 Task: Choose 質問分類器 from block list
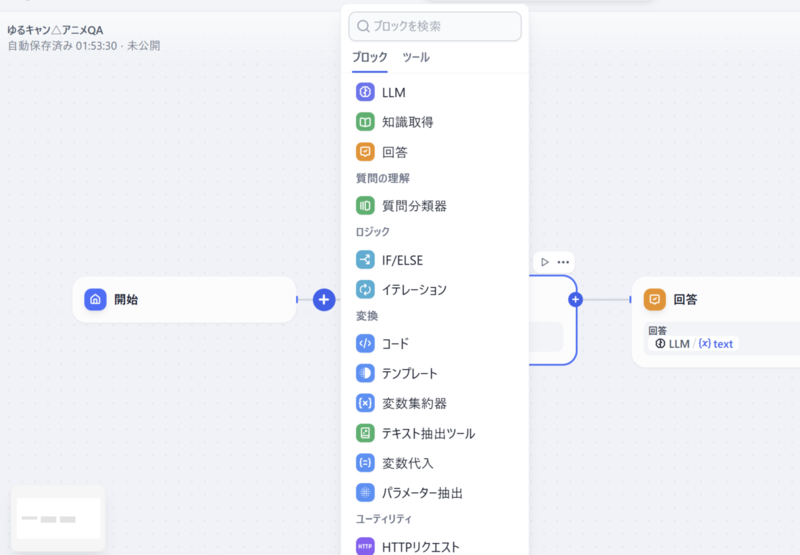pos(414,206)
